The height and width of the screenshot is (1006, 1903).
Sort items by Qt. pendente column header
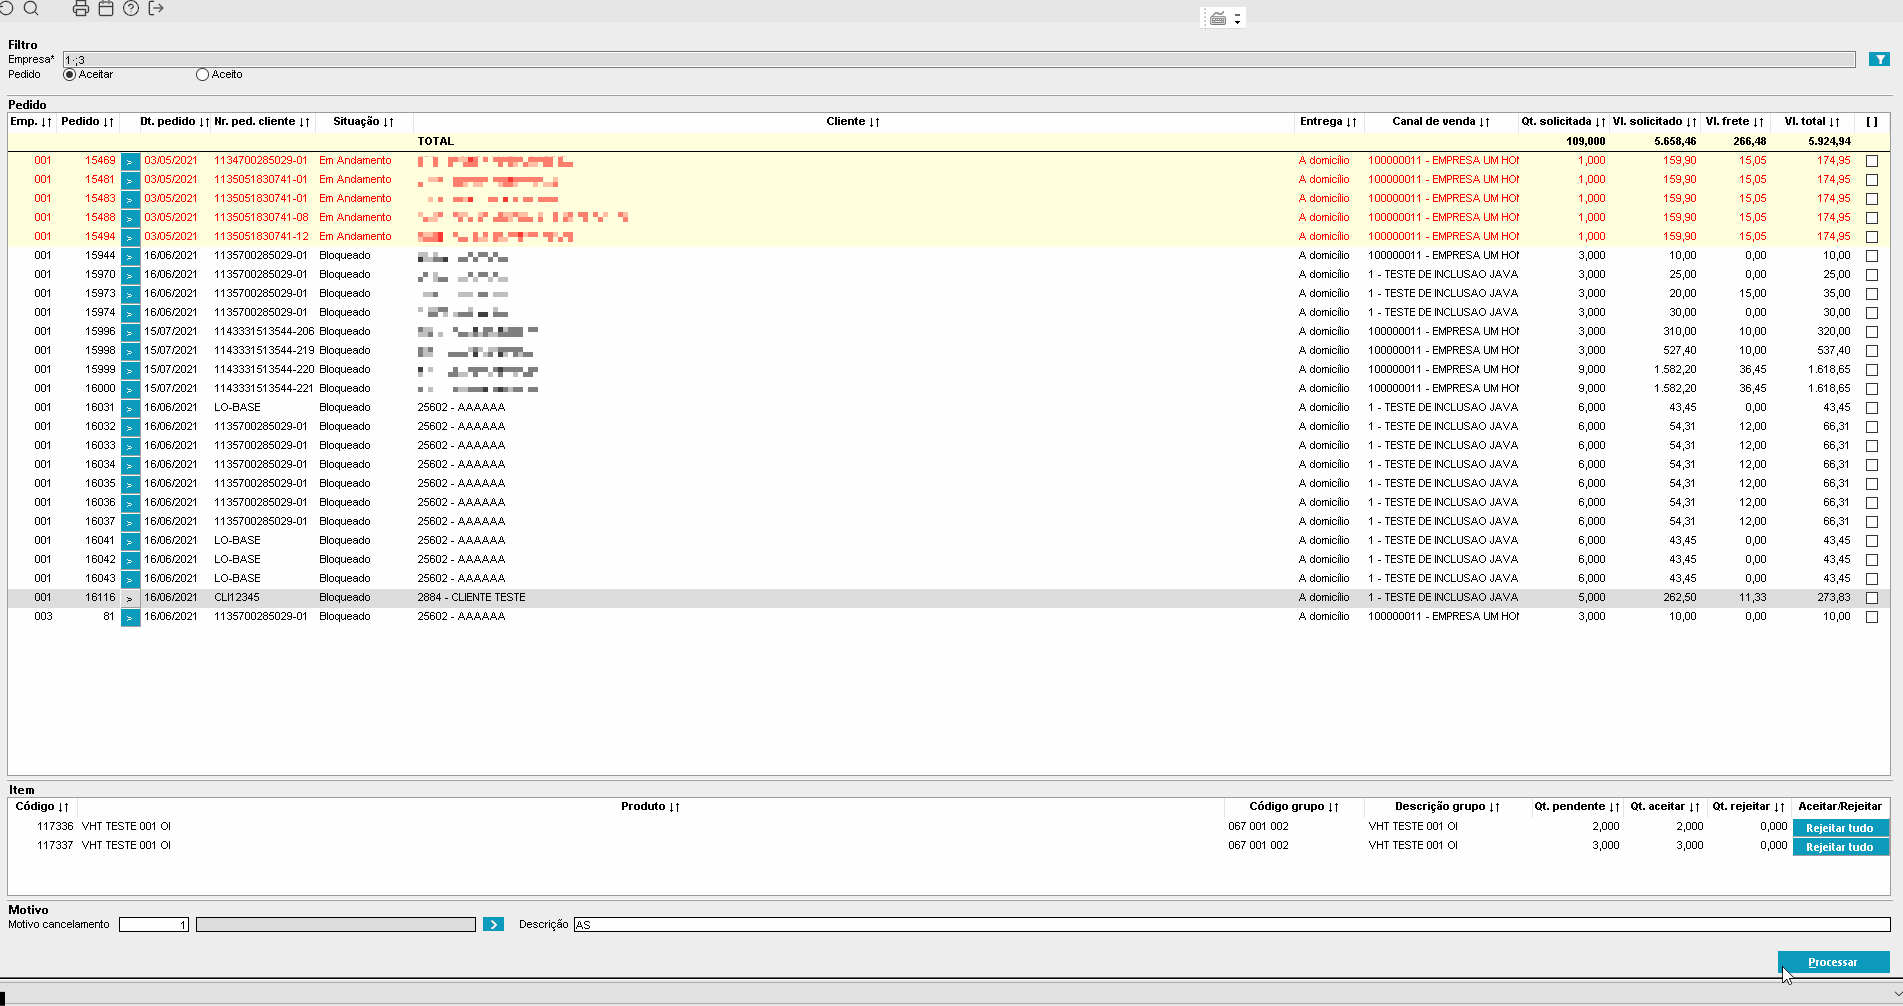click(x=1577, y=807)
